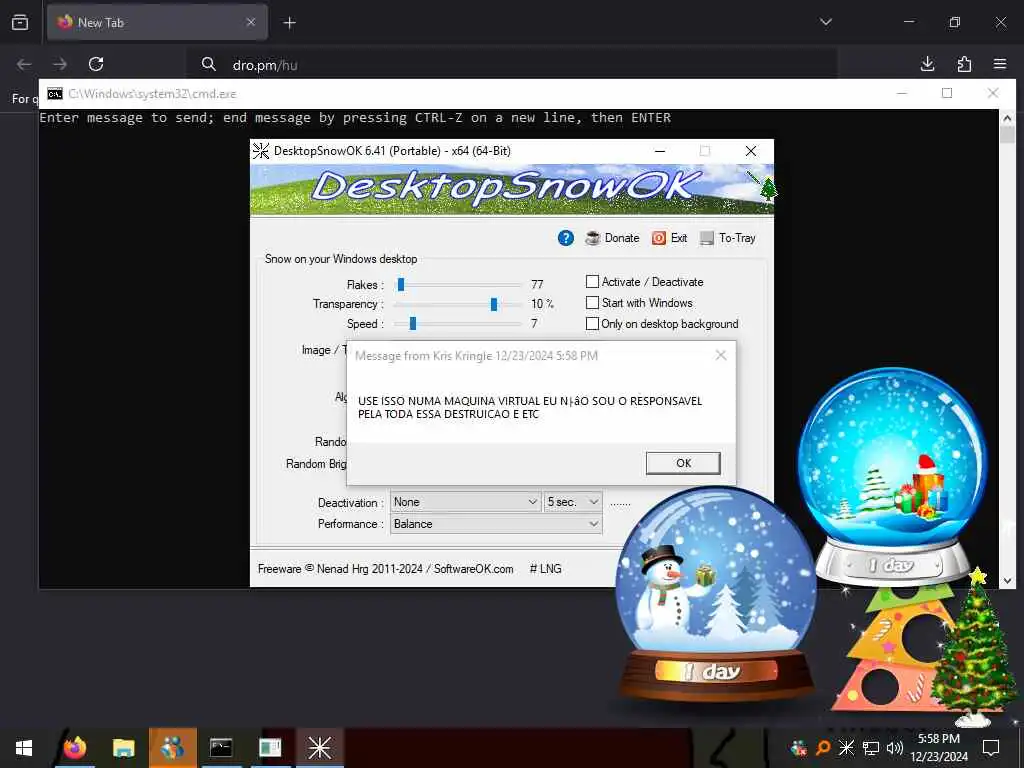The height and width of the screenshot is (768, 1024).
Task: Minimize the DesktopSnowOK window
Action: pyautogui.click(x=660, y=151)
